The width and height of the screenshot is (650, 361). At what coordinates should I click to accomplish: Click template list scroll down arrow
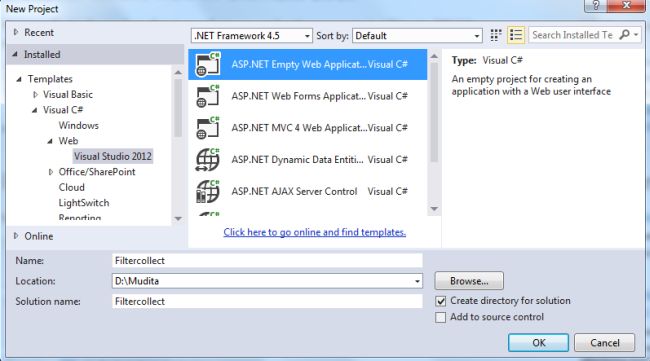[x=434, y=209]
